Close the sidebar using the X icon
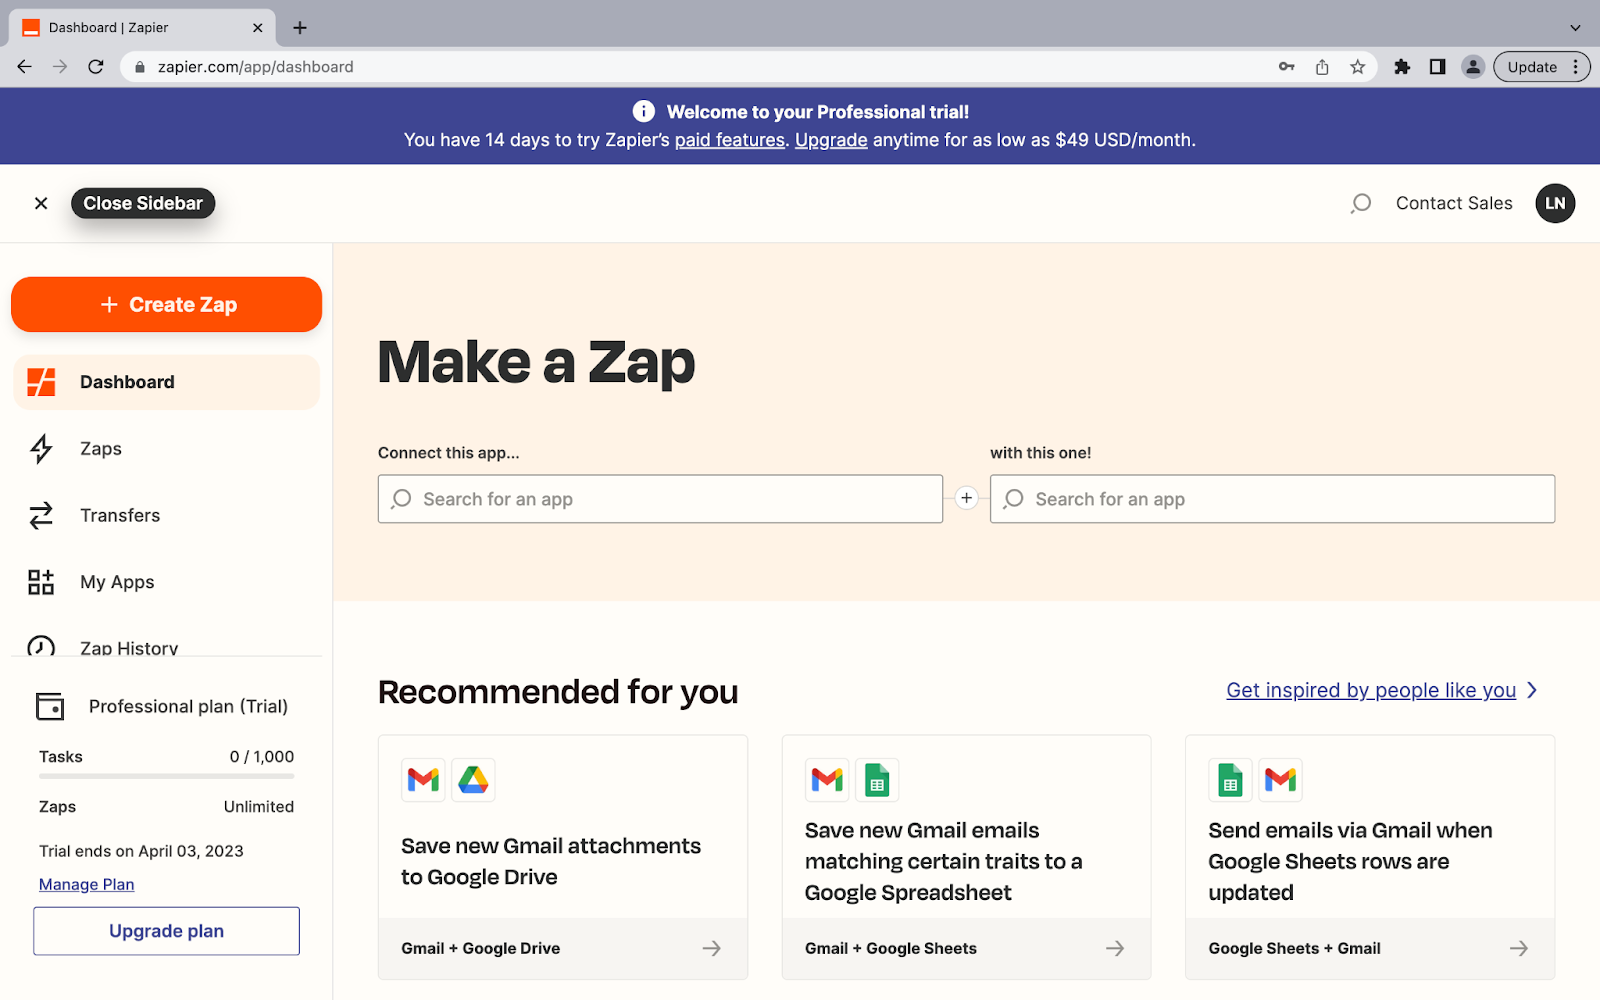Screen dimensions: 1600x1000 pos(41,203)
